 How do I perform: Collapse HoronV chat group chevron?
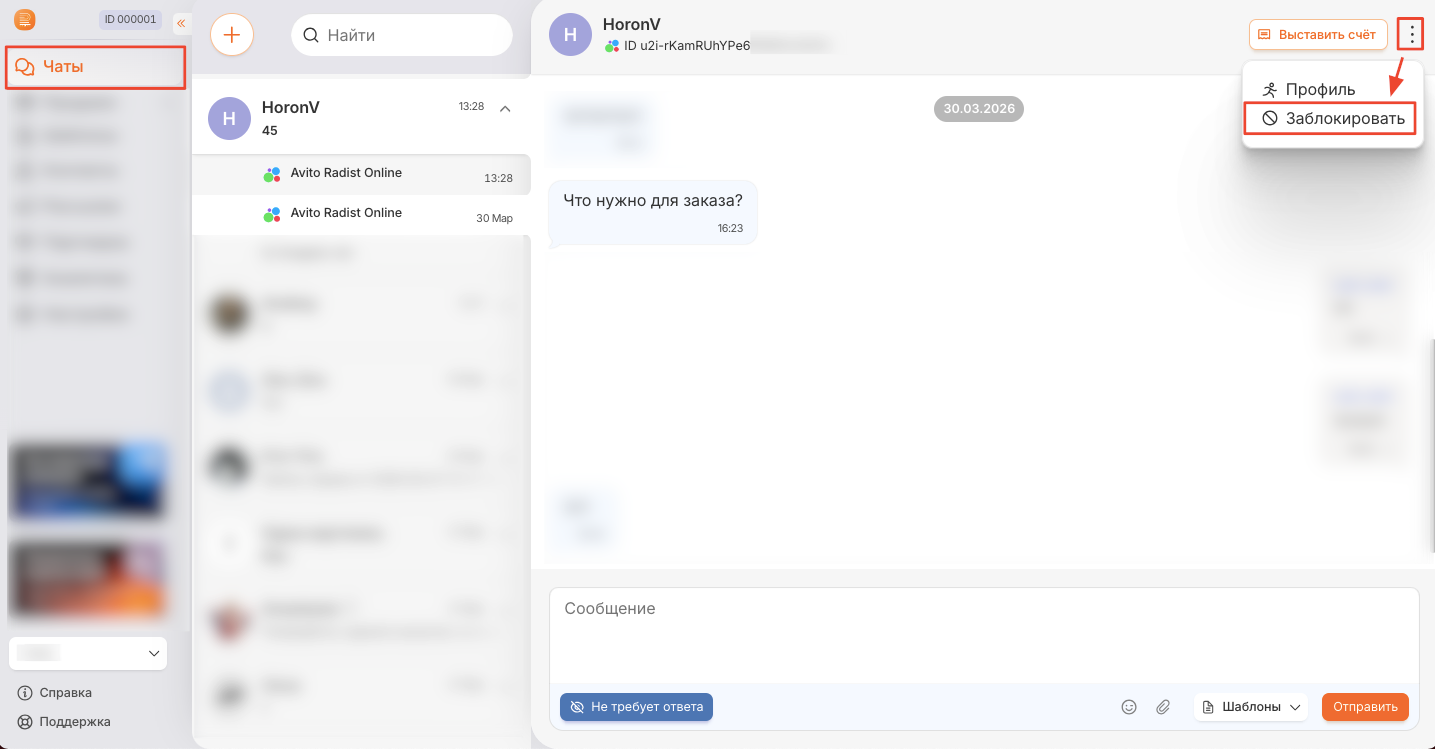click(x=505, y=108)
